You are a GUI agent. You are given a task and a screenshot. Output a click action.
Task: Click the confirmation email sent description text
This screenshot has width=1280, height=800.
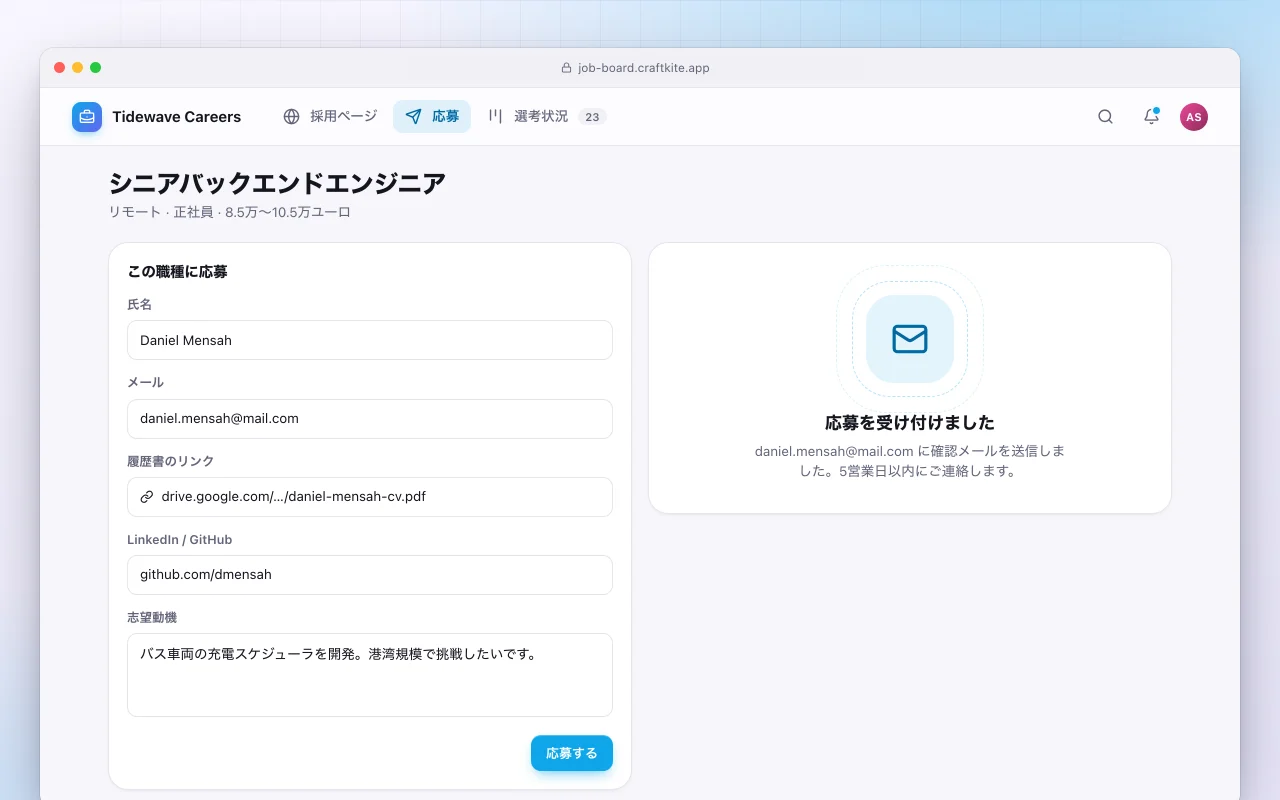[x=910, y=461]
